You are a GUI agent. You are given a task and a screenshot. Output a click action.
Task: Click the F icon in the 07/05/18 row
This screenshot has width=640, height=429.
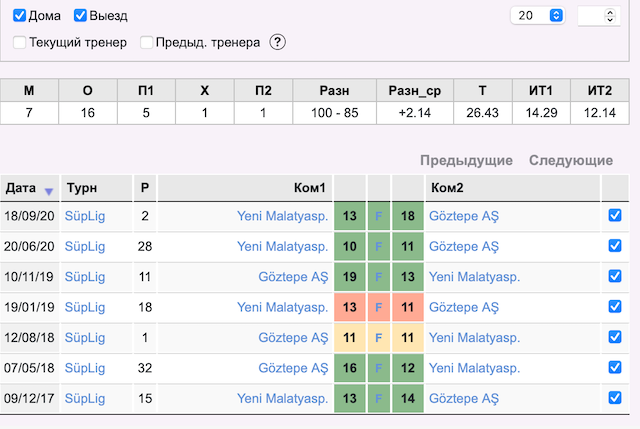tap(379, 368)
